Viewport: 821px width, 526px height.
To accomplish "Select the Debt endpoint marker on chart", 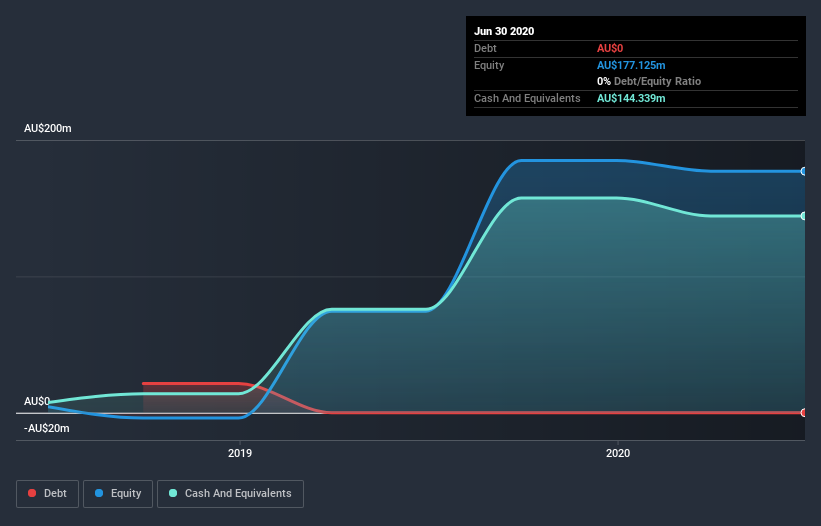I will (804, 412).
